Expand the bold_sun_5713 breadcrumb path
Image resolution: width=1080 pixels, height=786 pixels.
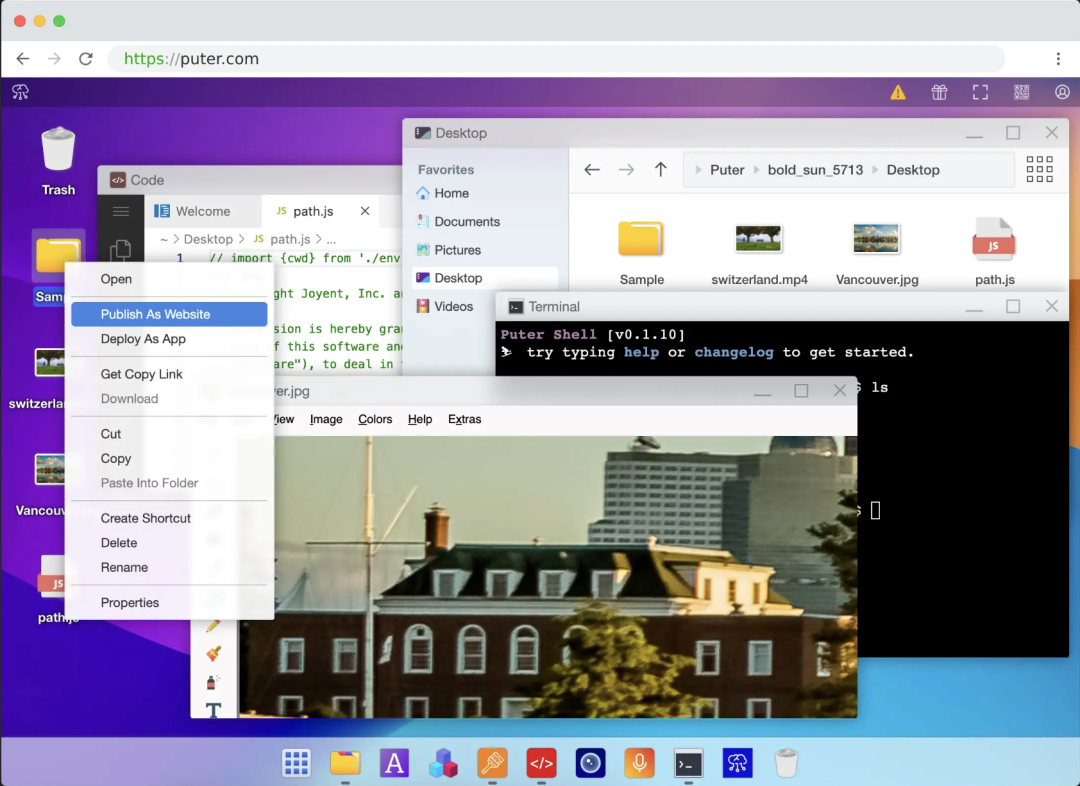tap(815, 170)
